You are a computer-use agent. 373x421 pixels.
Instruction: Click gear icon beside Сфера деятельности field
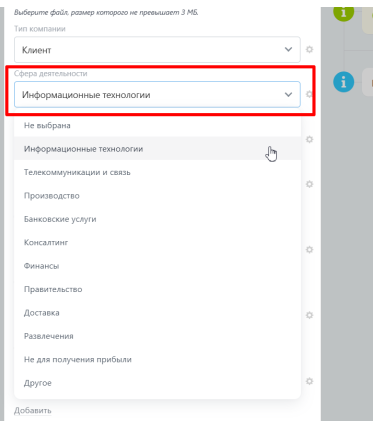[310, 94]
